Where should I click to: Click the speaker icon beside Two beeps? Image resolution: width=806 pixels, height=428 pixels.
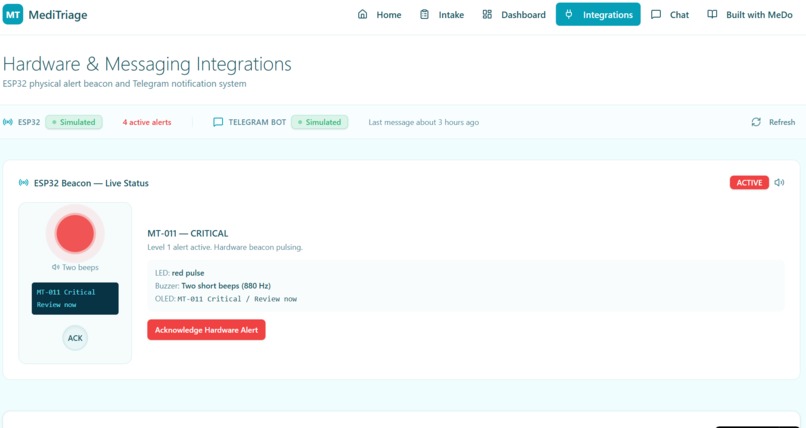tap(56, 267)
